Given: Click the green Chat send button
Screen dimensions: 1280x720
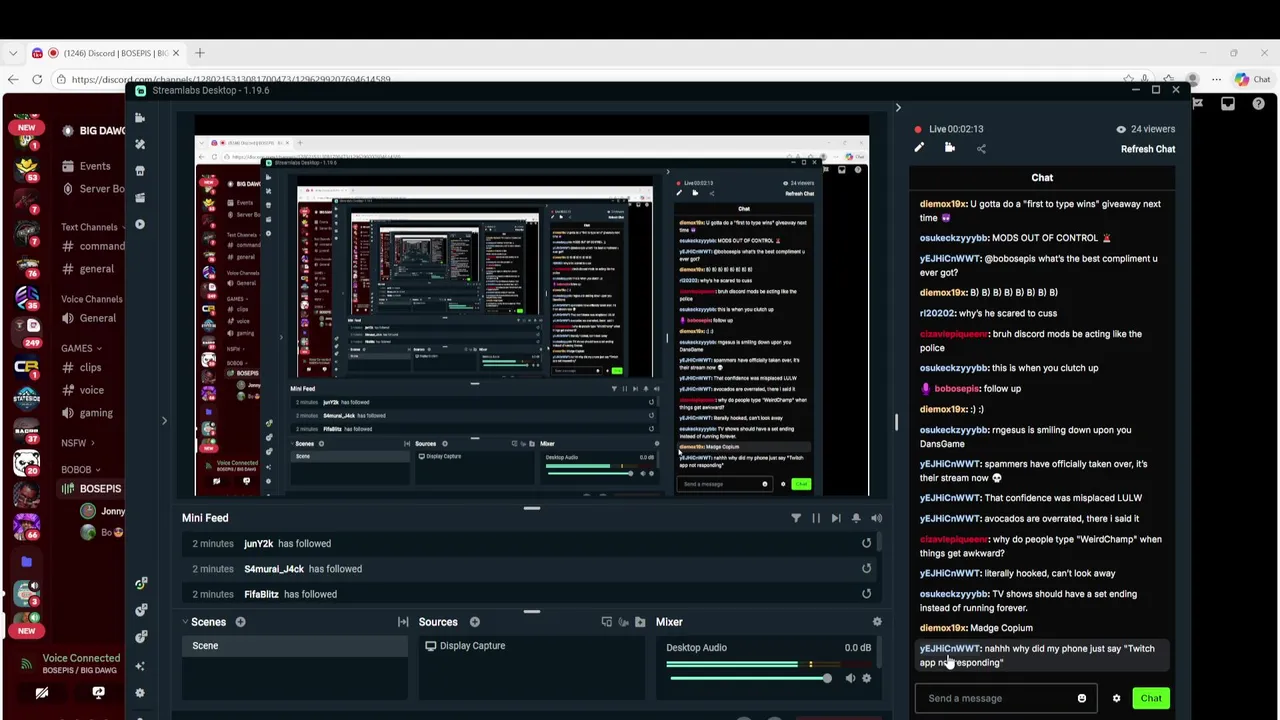Looking at the screenshot, I should [1151, 698].
